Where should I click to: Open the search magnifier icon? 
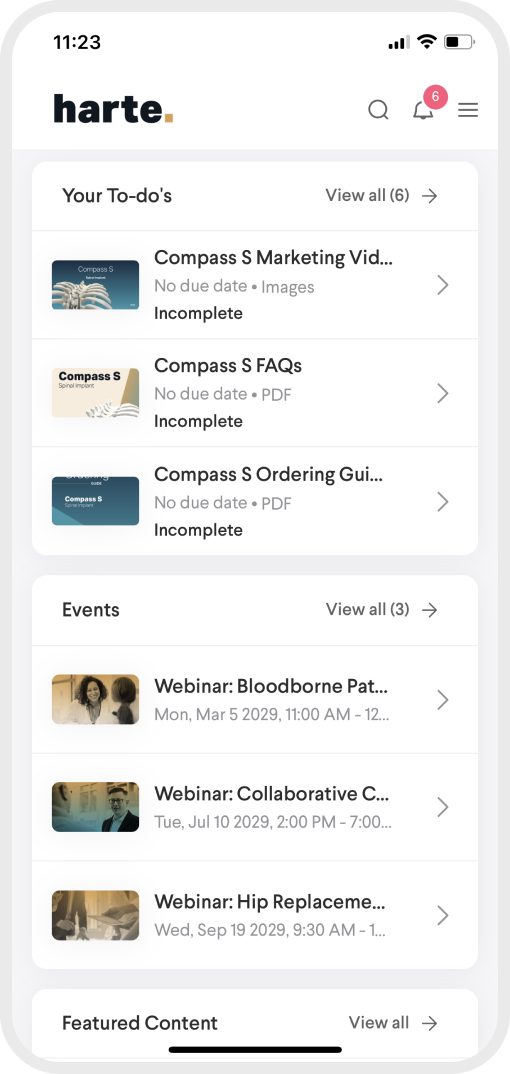click(378, 110)
